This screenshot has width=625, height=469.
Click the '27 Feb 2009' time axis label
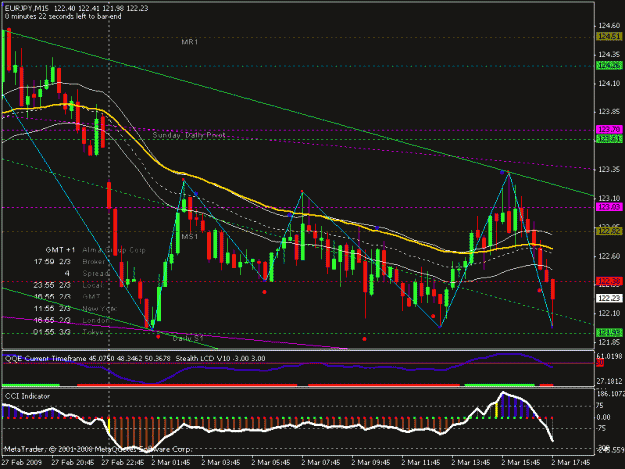point(21,463)
